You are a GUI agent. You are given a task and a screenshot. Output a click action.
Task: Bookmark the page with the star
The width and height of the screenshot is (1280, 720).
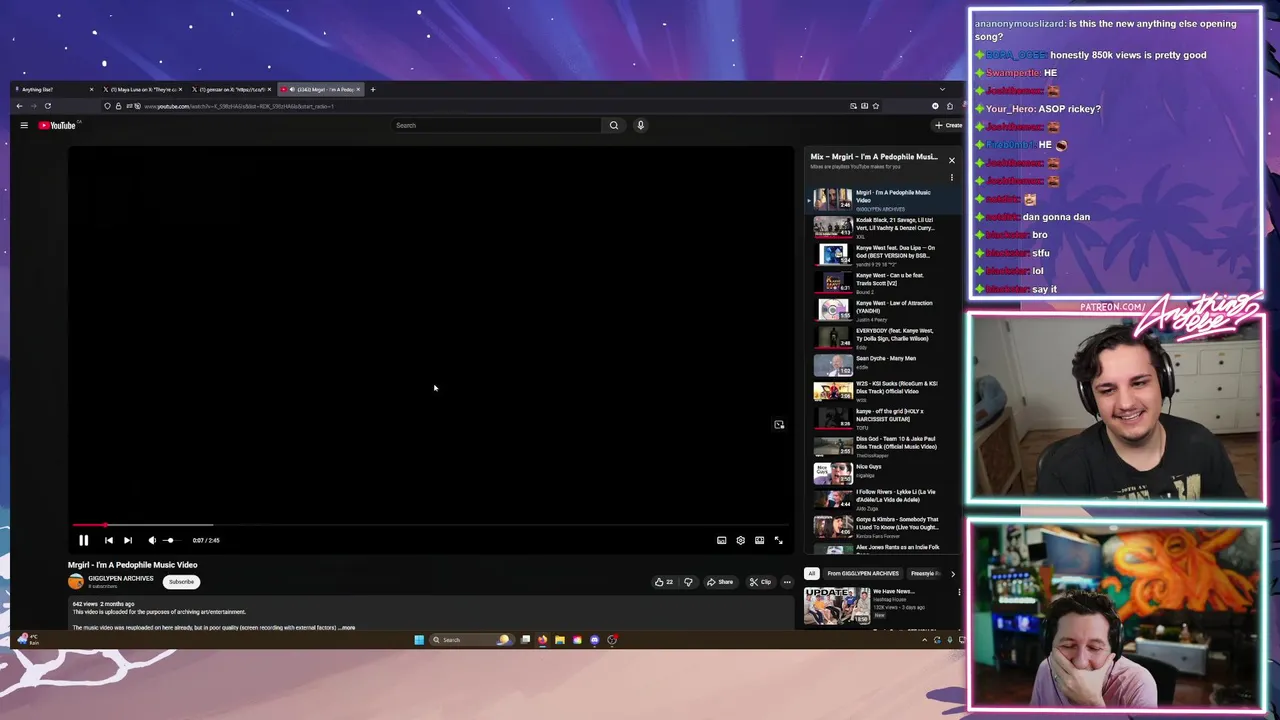pos(876,106)
